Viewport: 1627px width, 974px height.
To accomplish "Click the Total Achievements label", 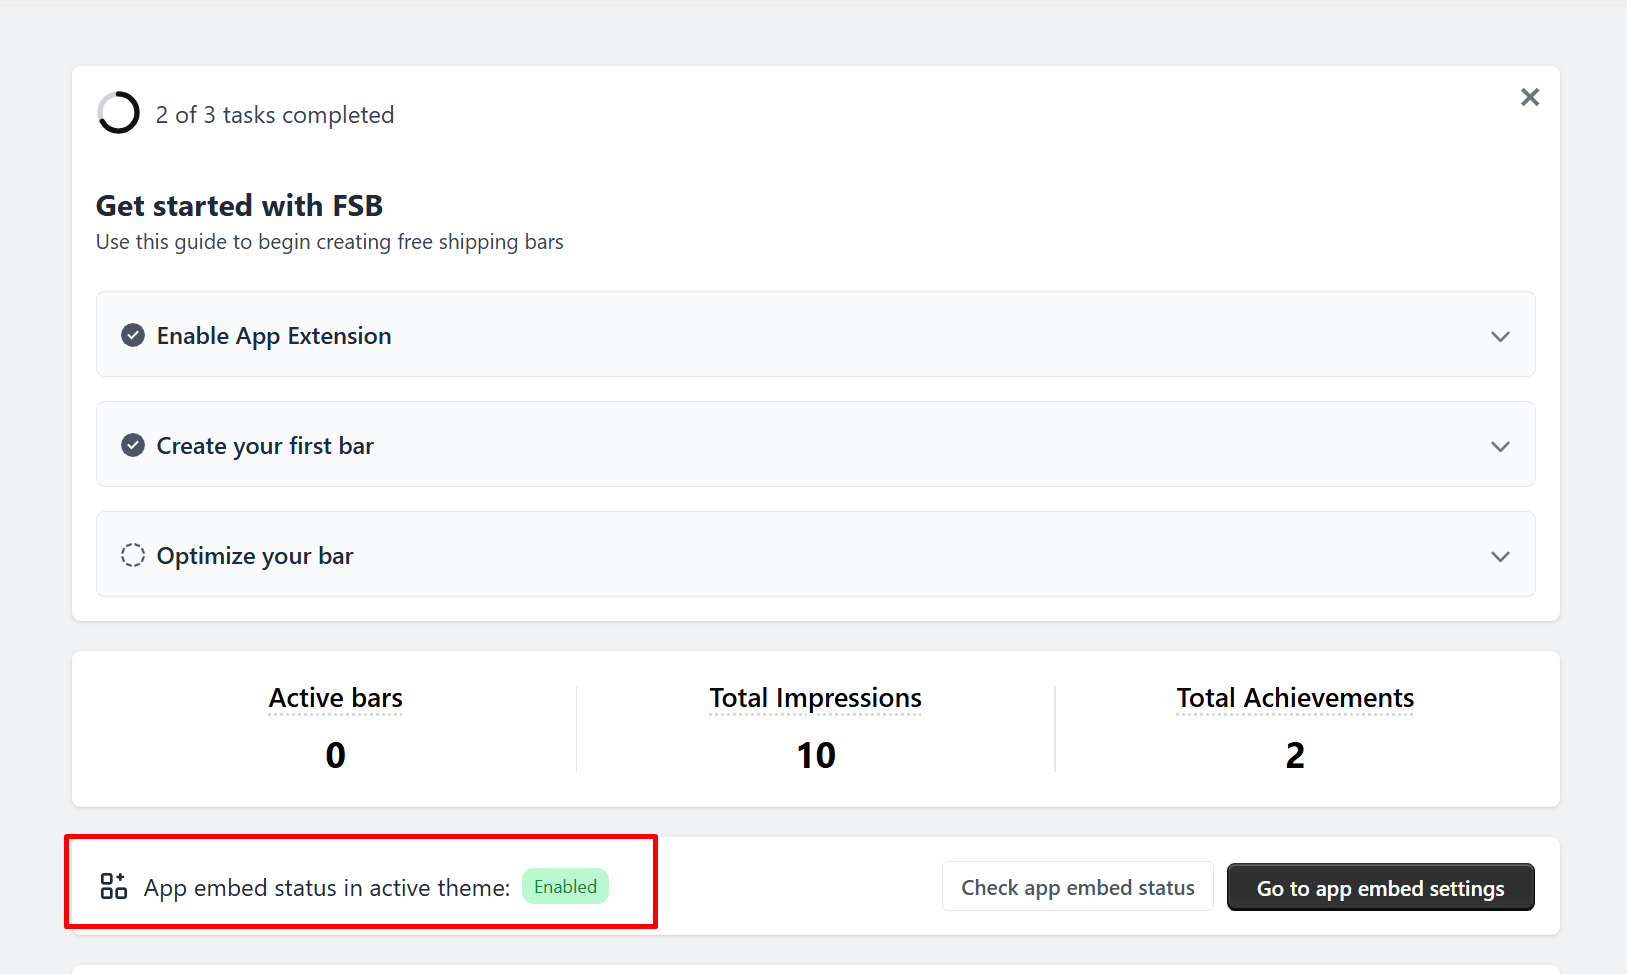I will tap(1295, 698).
